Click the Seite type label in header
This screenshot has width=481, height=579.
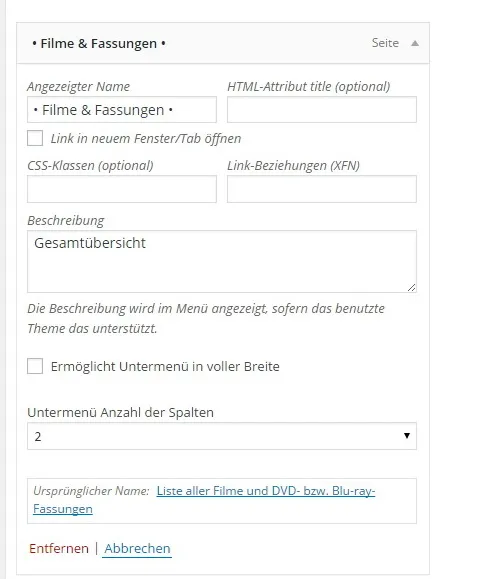click(385, 43)
